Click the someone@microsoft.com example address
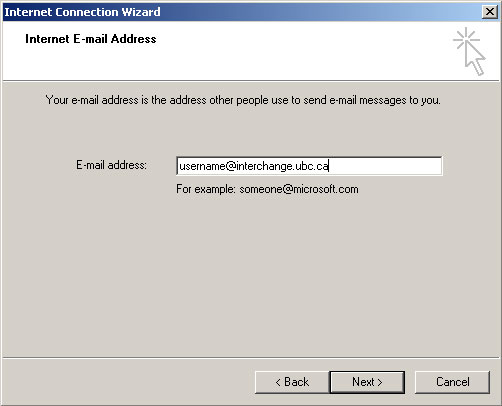This screenshot has width=502, height=406. [299, 189]
